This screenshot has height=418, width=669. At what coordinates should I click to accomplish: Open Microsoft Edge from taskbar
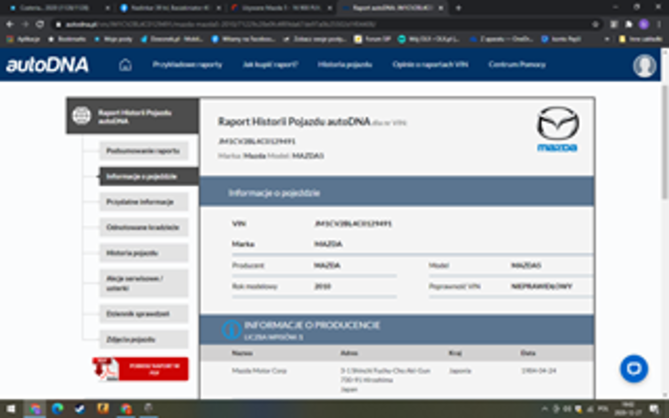tap(58, 409)
